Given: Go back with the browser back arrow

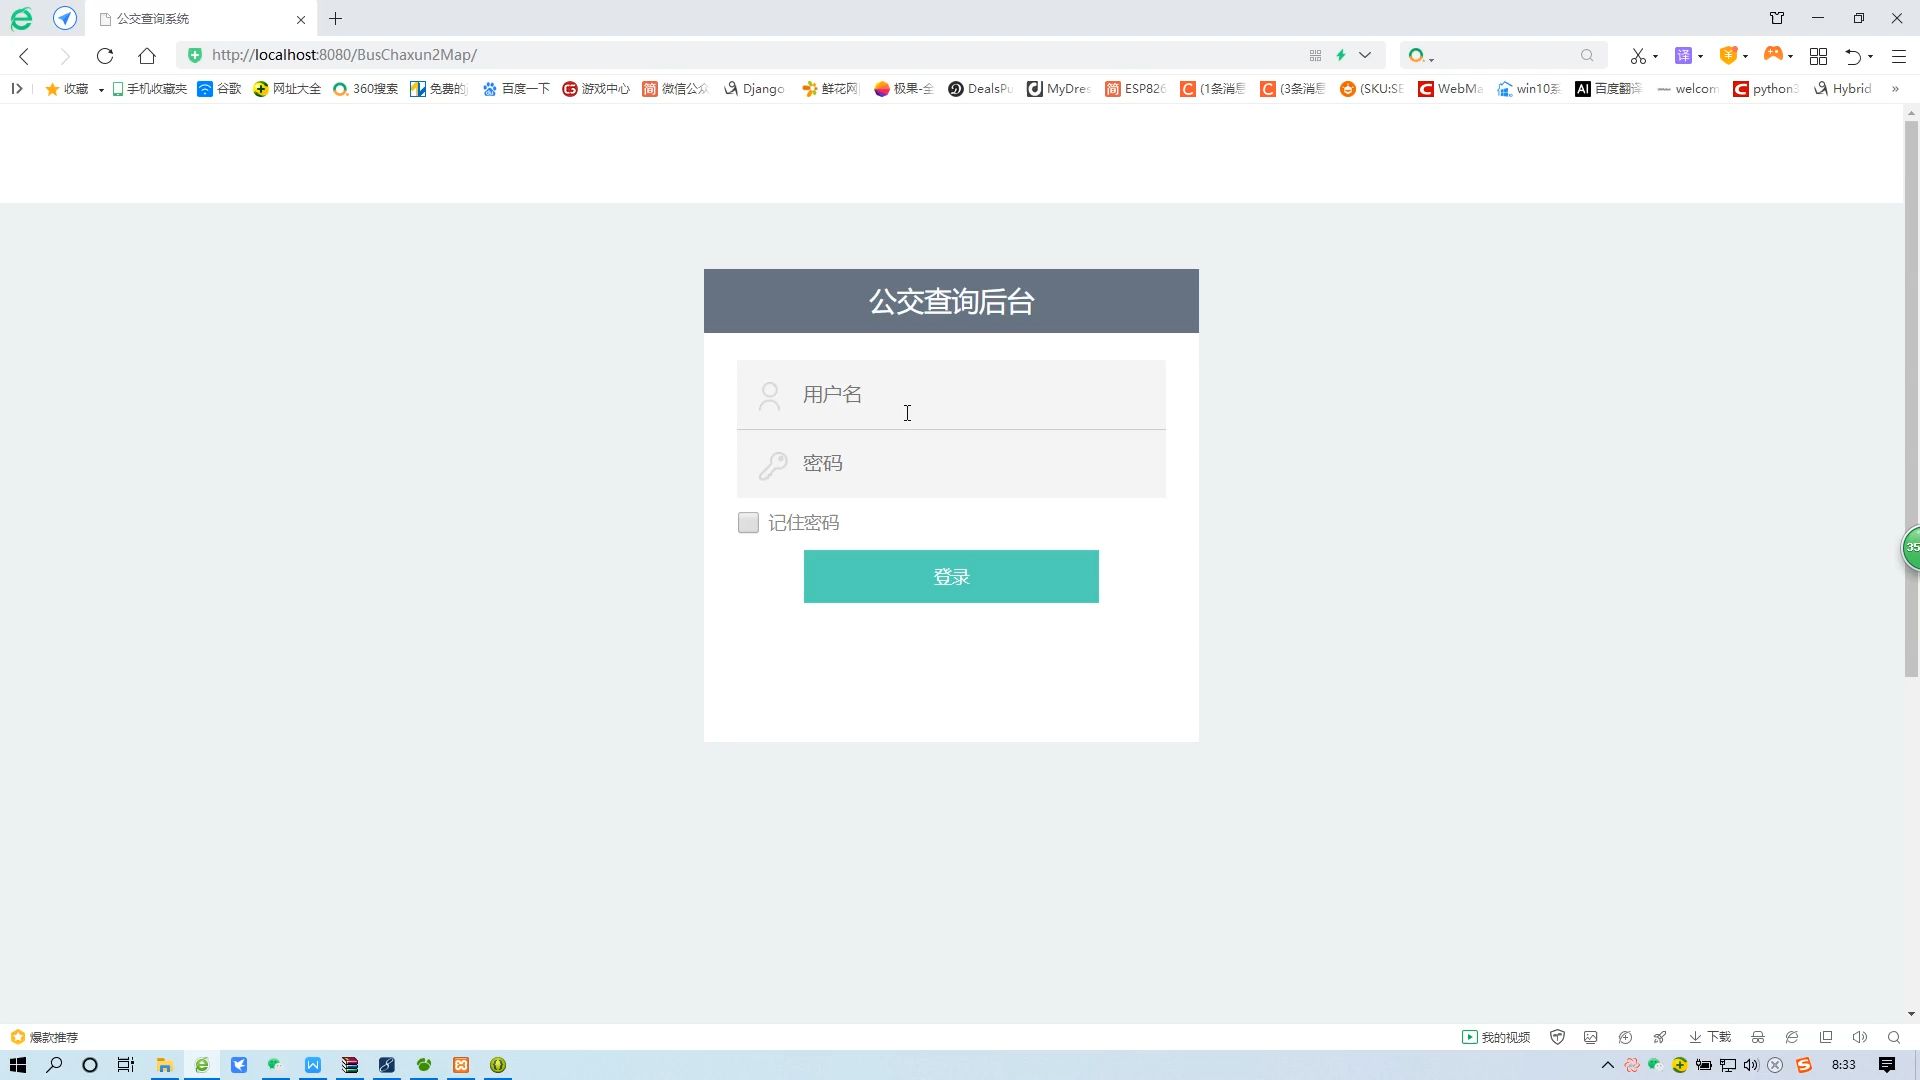Looking at the screenshot, I should coord(25,56).
